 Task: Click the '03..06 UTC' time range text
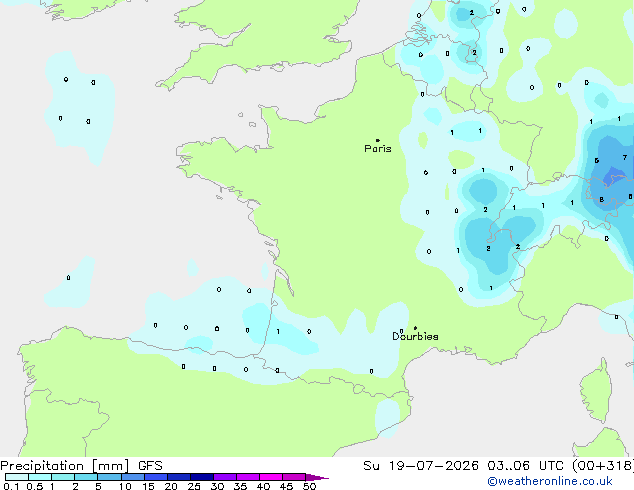(x=525, y=466)
